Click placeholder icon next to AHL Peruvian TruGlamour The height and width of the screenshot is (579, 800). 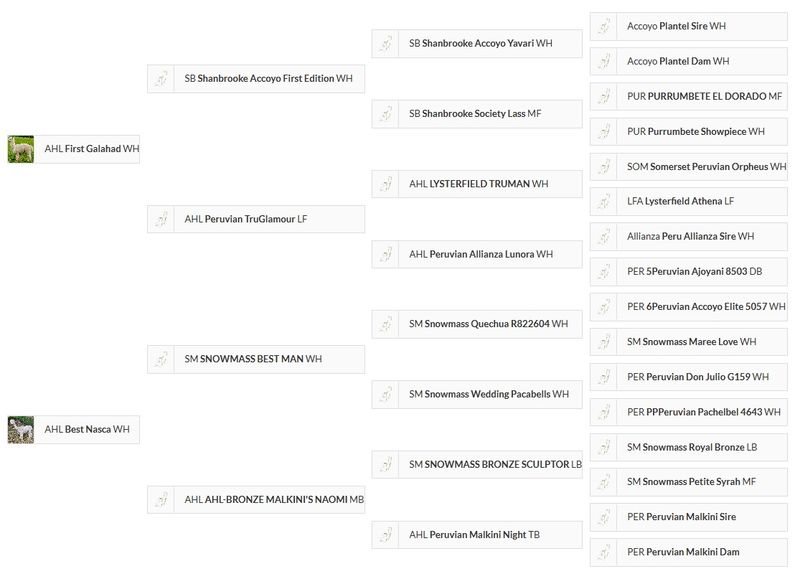pos(161,219)
